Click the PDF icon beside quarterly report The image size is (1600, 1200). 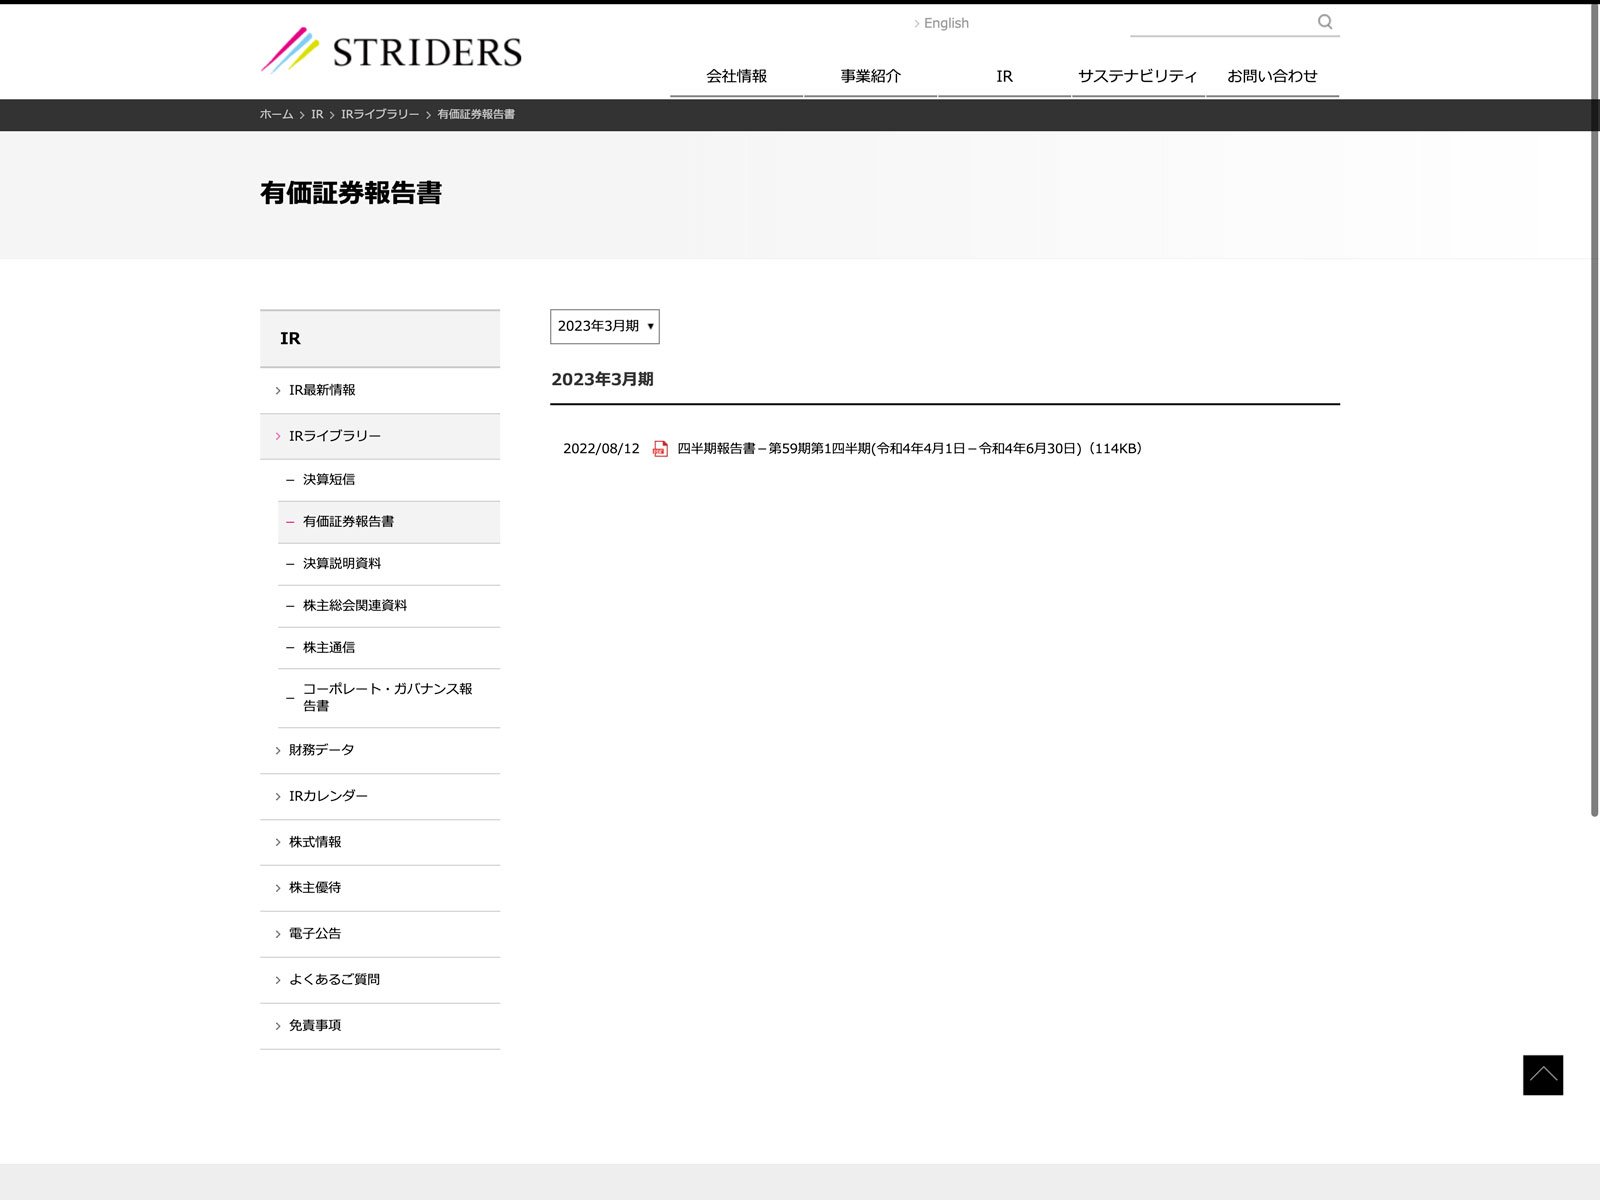[x=660, y=449]
